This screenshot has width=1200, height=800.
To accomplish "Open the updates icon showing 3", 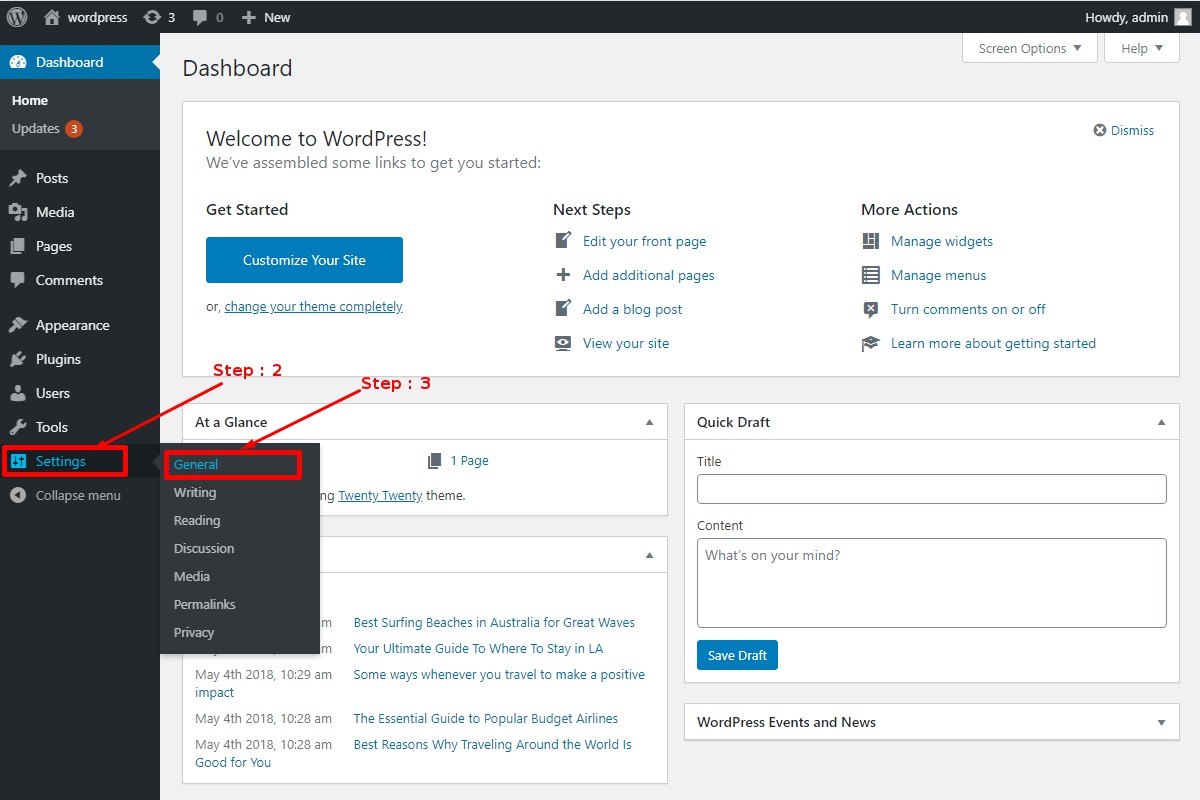I will [152, 17].
